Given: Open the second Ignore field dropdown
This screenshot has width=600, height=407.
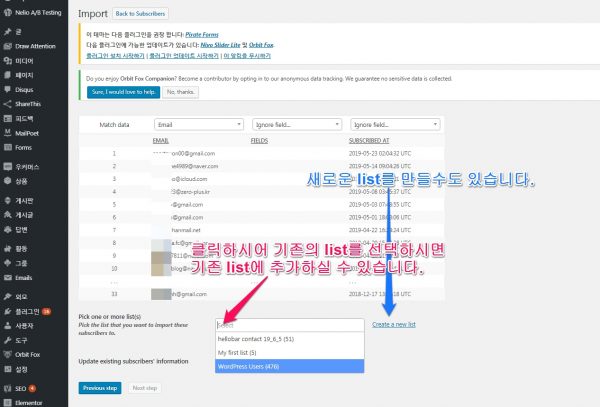Looking at the screenshot, I should pos(296,124).
